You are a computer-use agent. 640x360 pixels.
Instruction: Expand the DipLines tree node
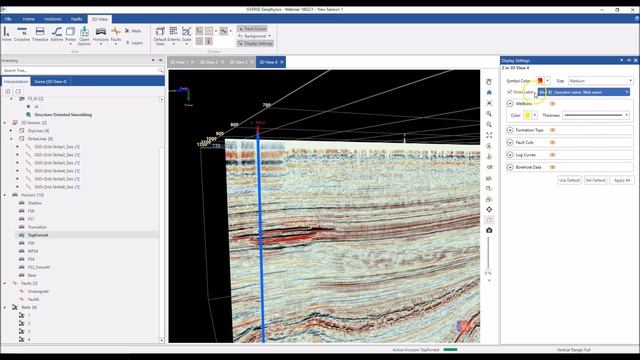pyautogui.click(x=11, y=131)
